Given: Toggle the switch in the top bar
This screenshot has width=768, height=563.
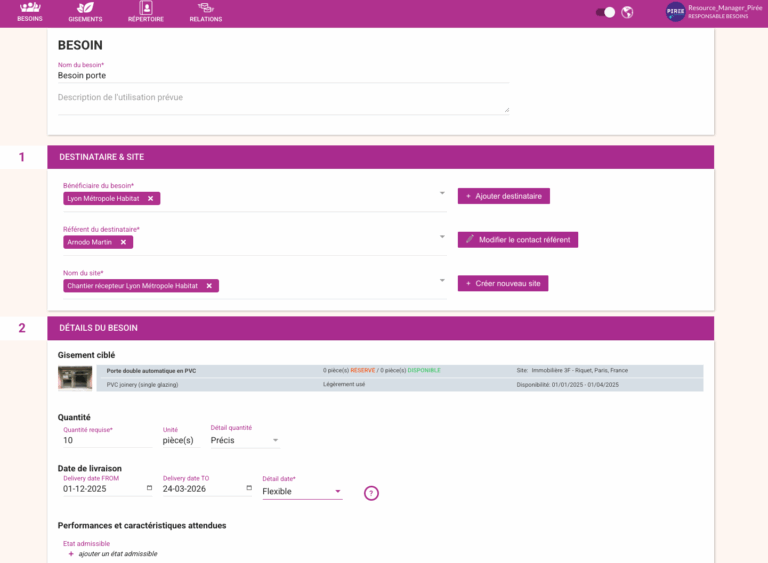Looking at the screenshot, I should 605,12.
